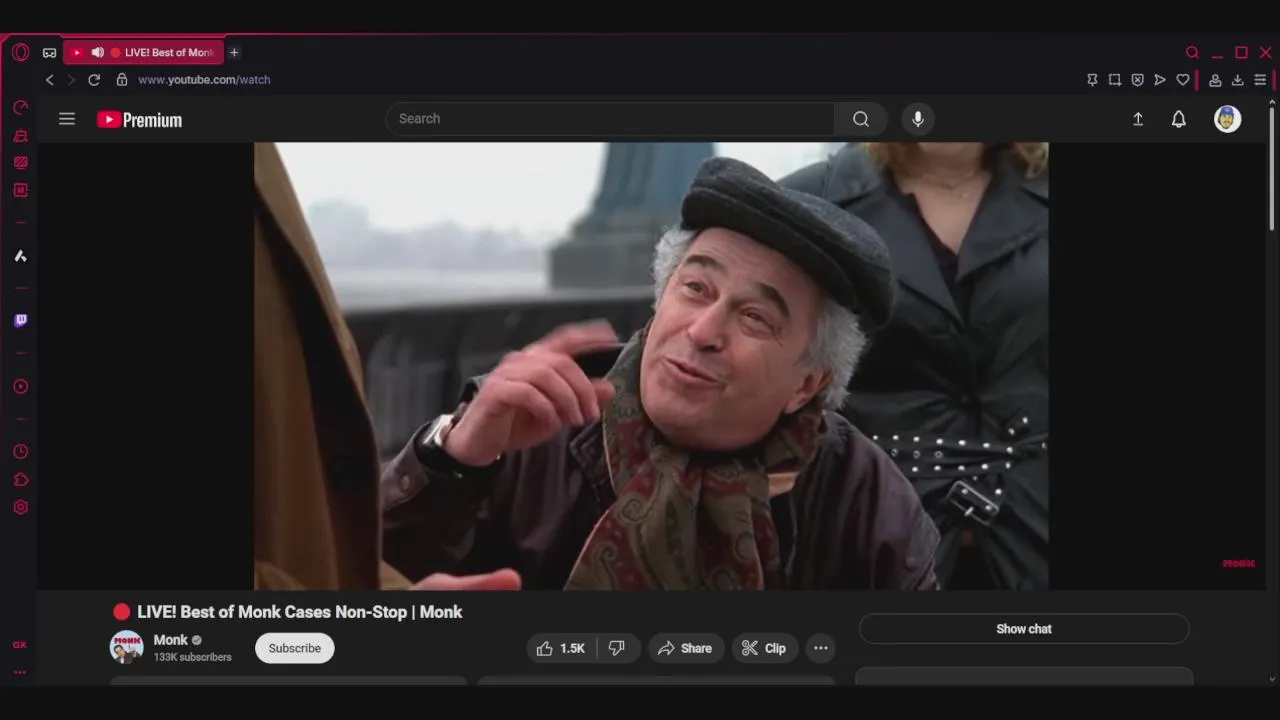The height and width of the screenshot is (720, 1280).
Task: Open browser Settings gear in sidebar
Action: coord(20,507)
